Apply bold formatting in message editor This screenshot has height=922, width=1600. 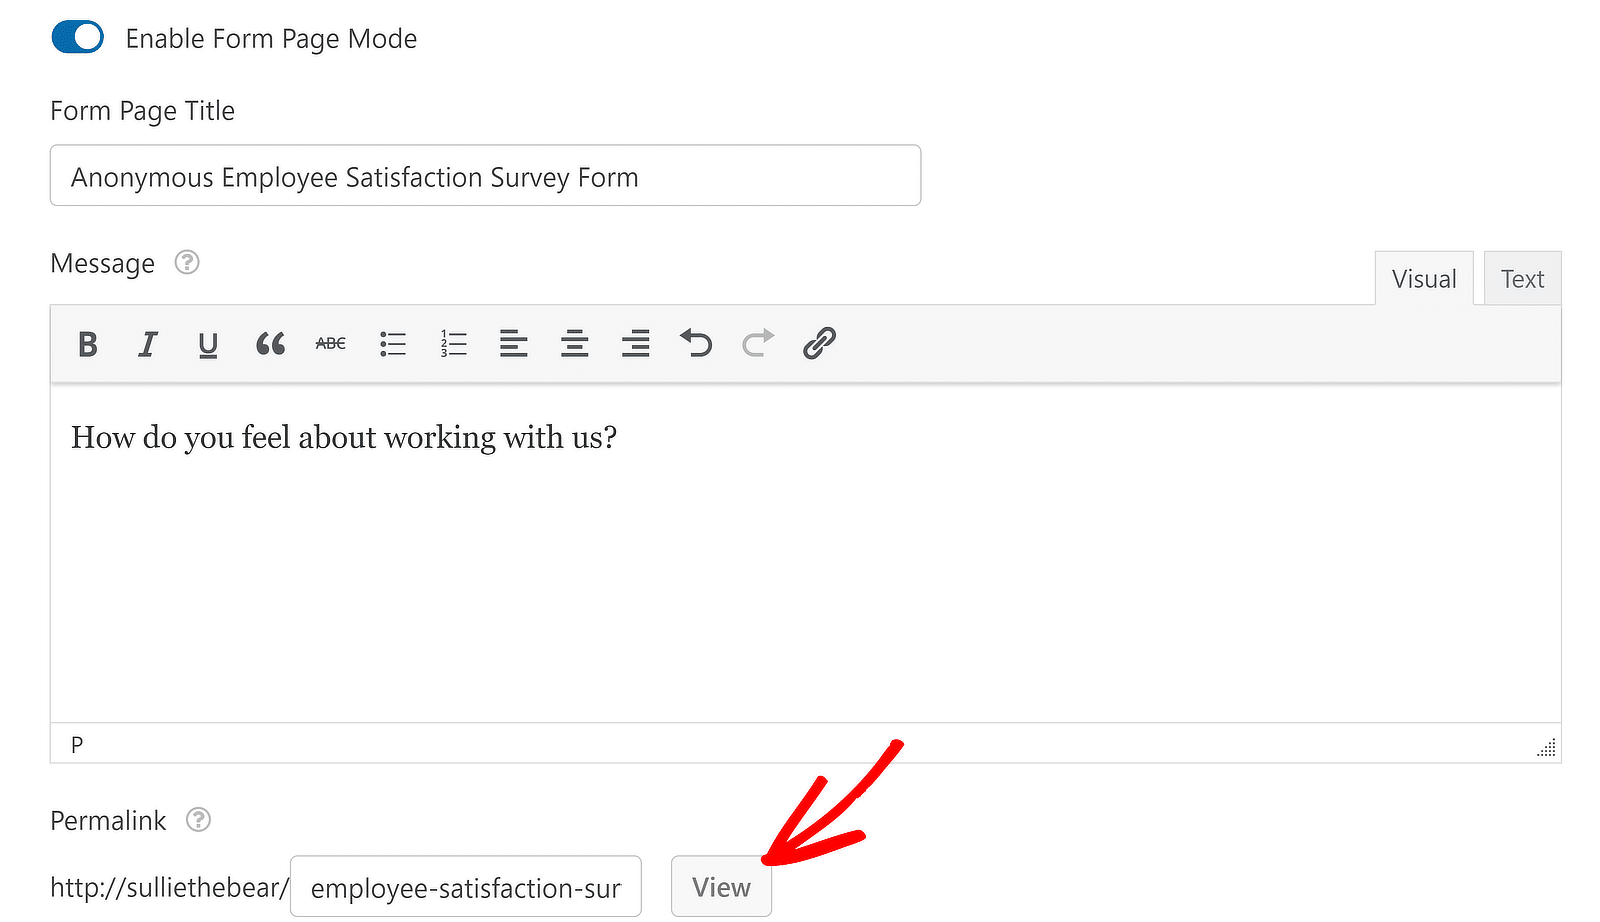[88, 344]
